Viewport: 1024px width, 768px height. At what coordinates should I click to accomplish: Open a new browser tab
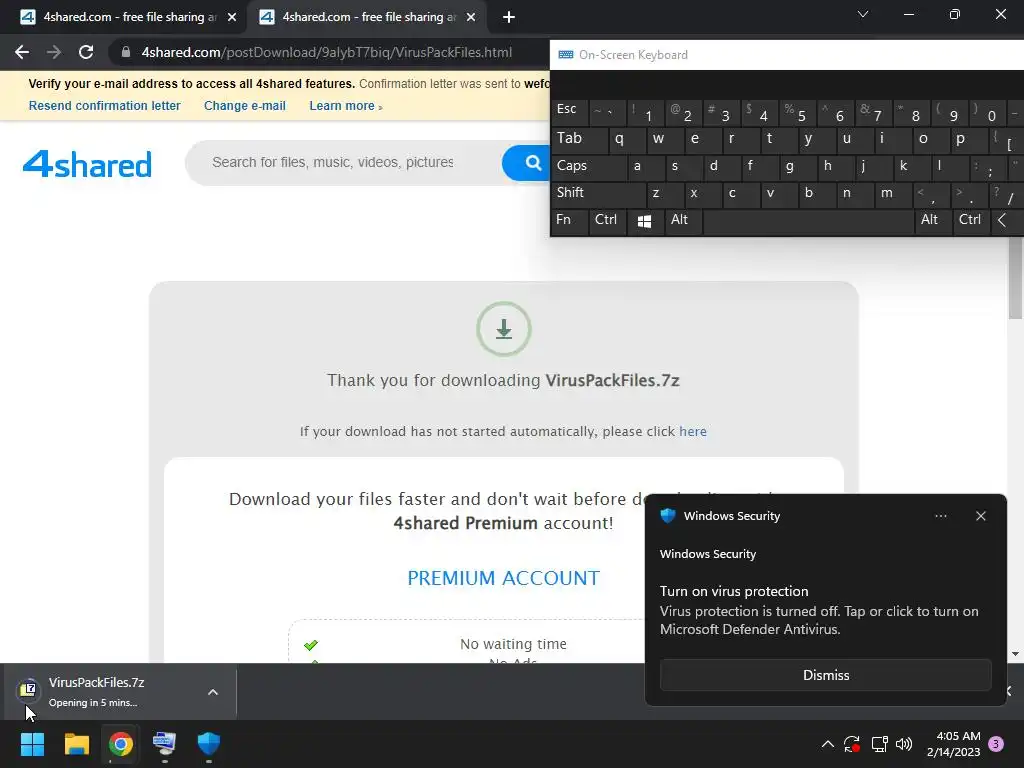[x=509, y=18]
